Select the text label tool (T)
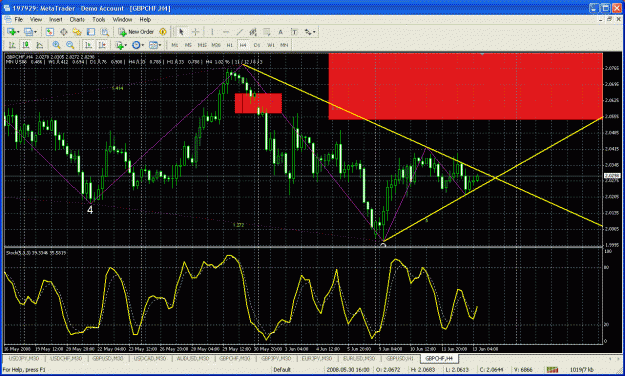The image size is (625, 376). pyautogui.click(x=294, y=32)
